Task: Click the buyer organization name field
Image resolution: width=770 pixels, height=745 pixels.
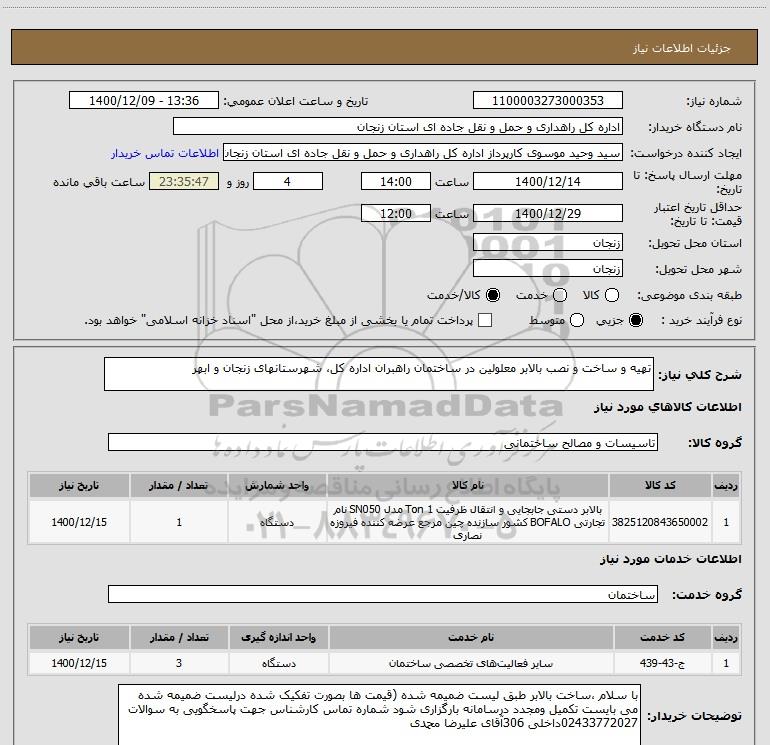Action: click(398, 127)
